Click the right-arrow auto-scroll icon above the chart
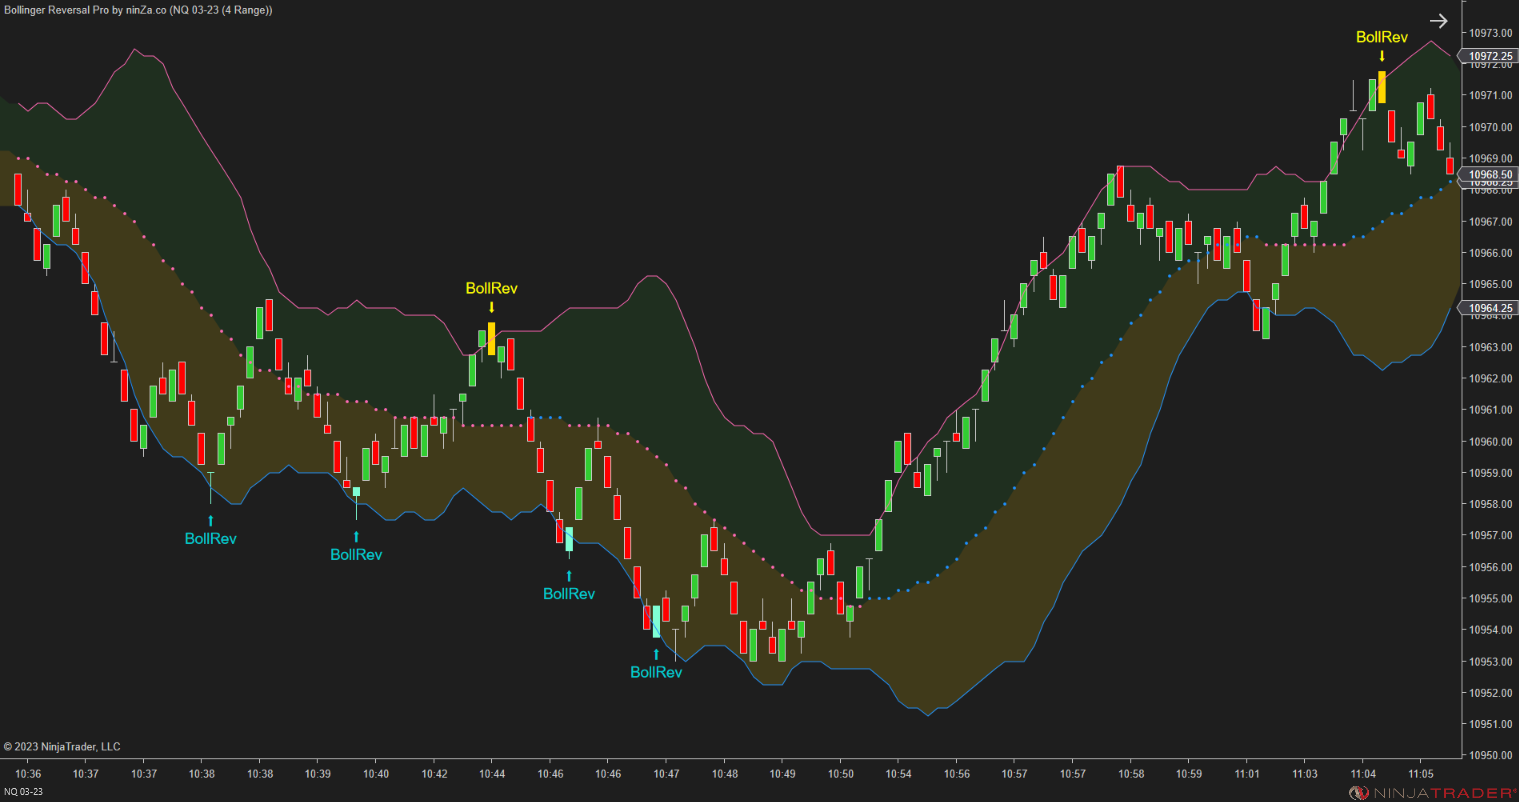 tap(1438, 20)
